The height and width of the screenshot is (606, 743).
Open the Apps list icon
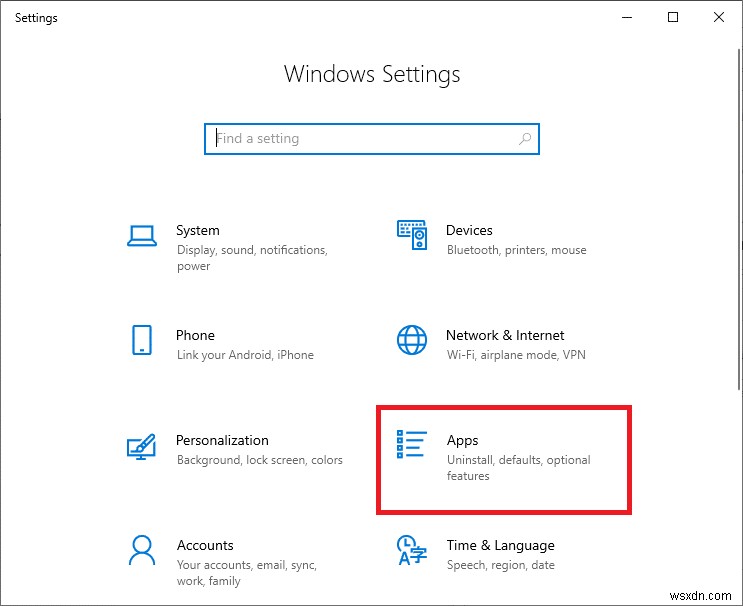[x=412, y=444]
